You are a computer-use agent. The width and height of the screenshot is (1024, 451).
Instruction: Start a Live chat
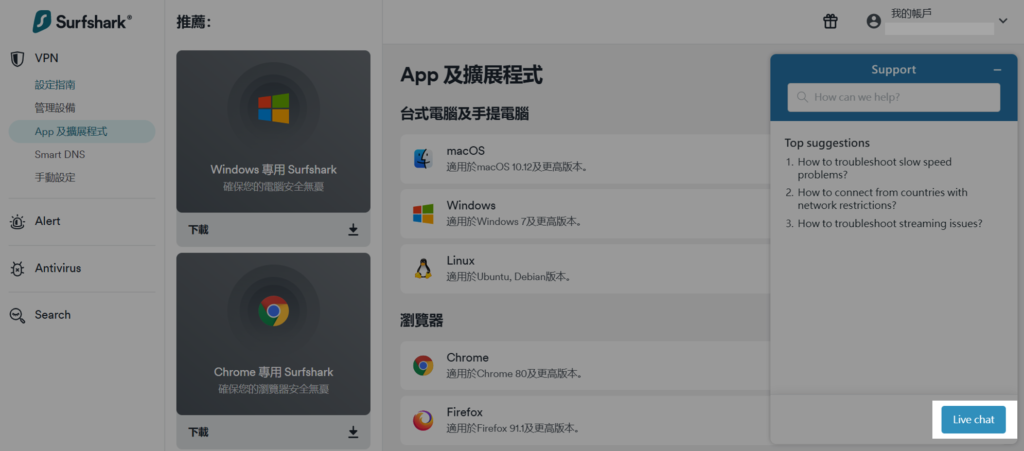pos(973,420)
